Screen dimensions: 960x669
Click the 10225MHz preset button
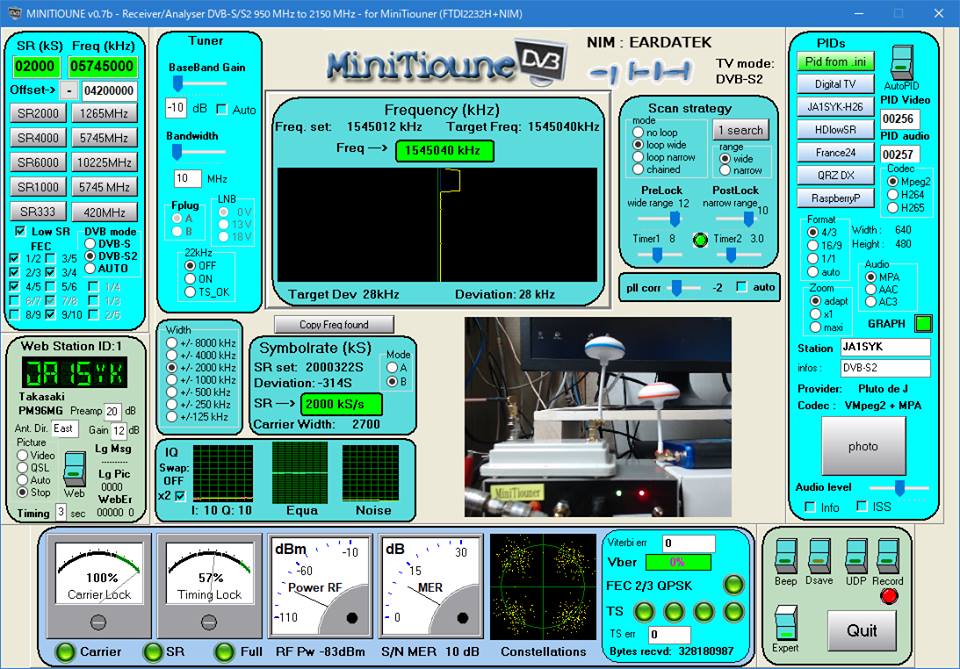pos(104,162)
